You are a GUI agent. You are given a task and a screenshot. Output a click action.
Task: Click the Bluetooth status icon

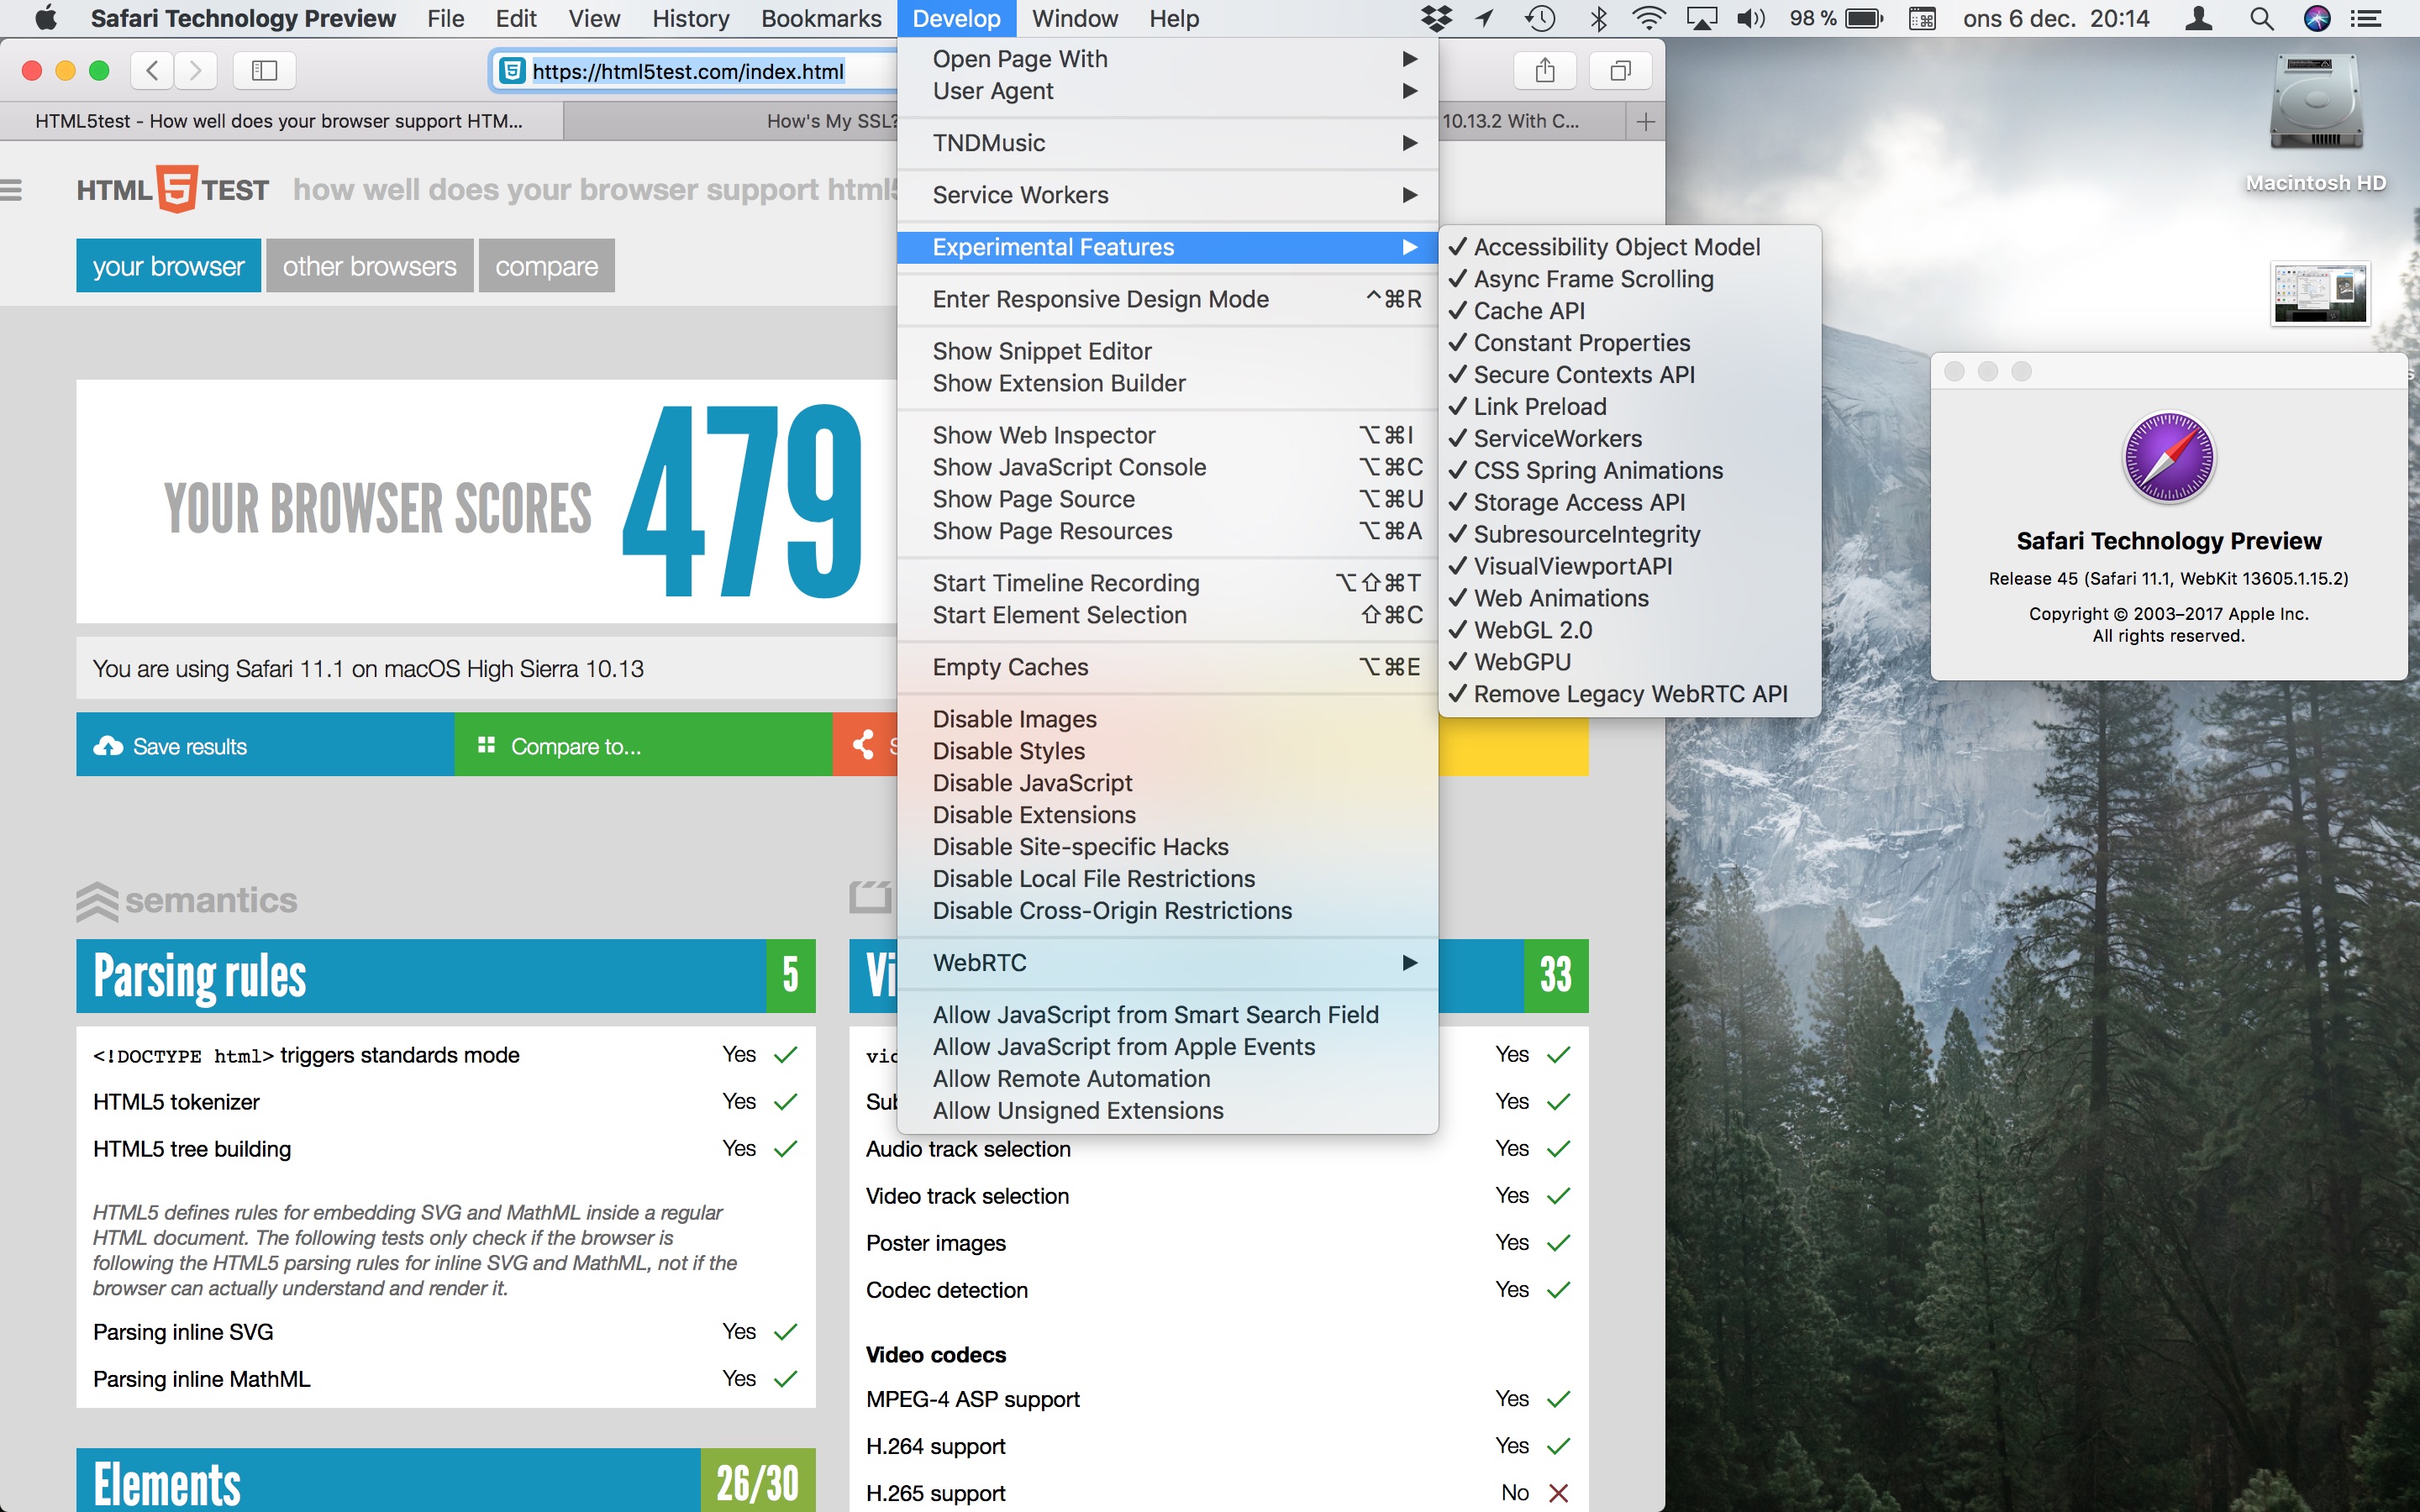[1598, 18]
